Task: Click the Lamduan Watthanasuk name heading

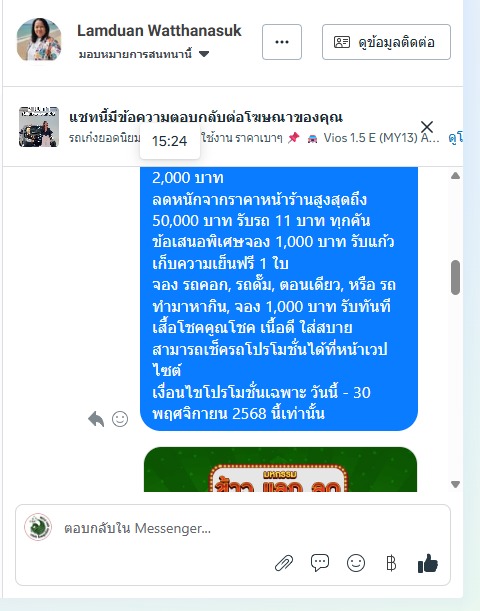Action: tap(159, 30)
